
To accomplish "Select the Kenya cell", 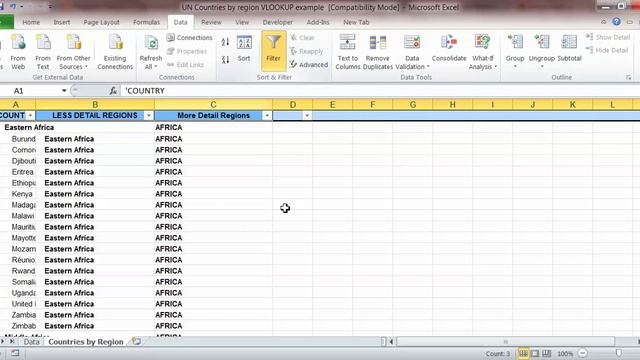I will [x=18, y=194].
